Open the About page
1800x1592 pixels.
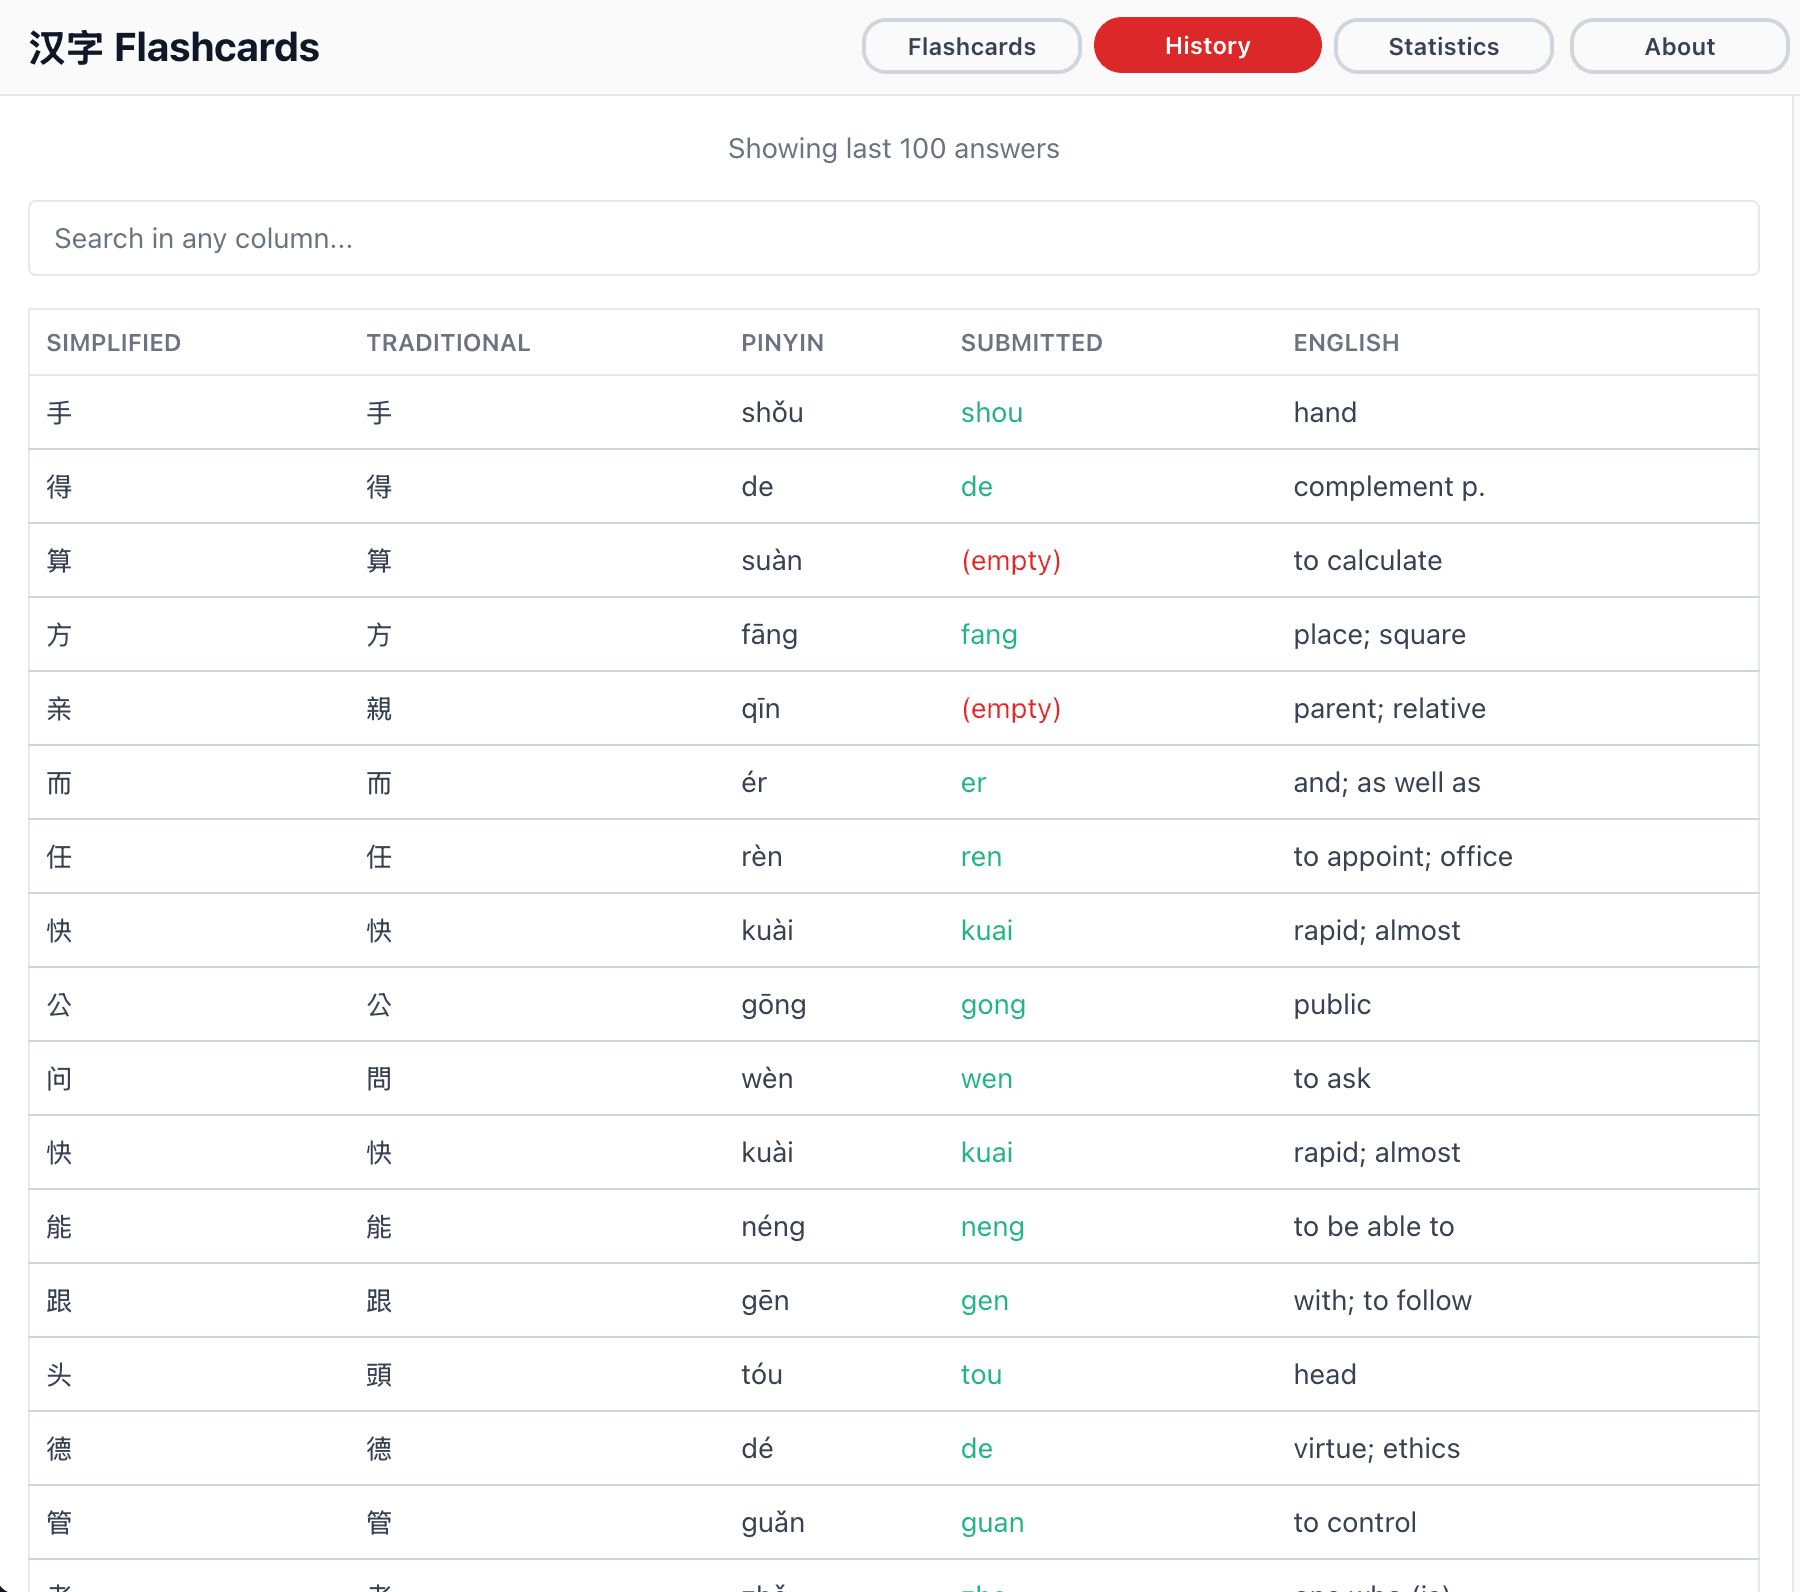[1679, 47]
